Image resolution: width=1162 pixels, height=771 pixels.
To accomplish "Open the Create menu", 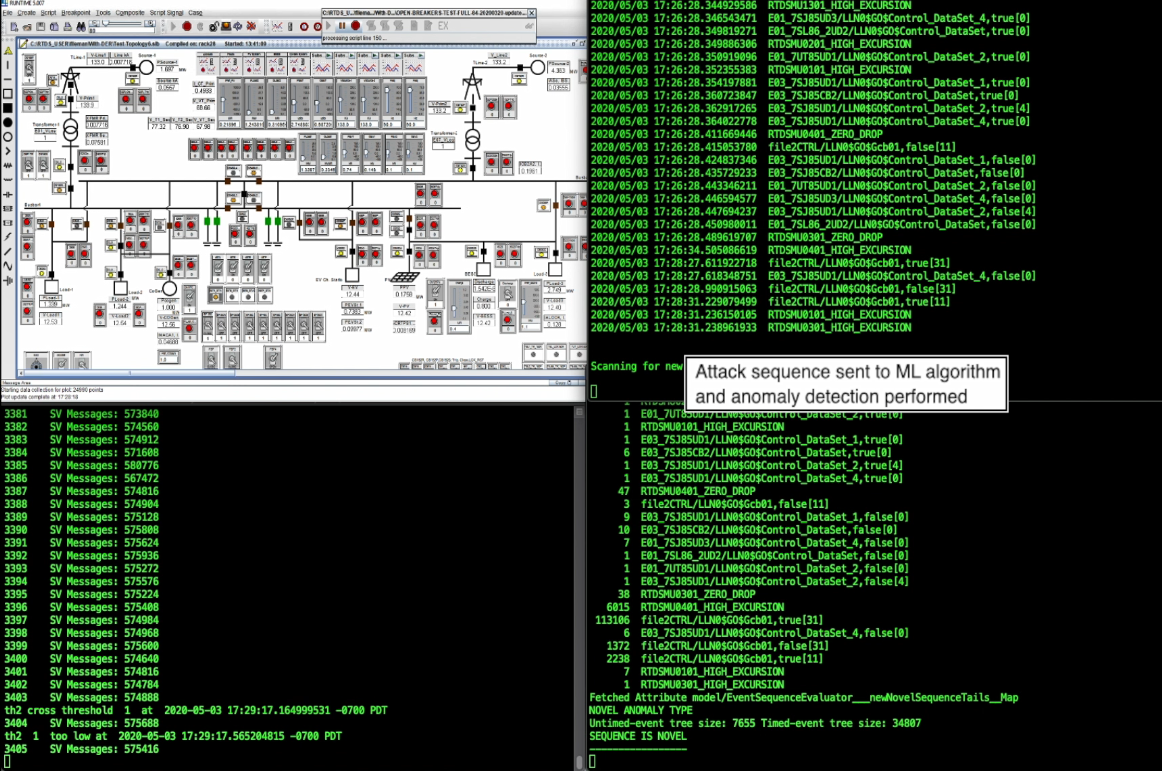I will click(27, 13).
